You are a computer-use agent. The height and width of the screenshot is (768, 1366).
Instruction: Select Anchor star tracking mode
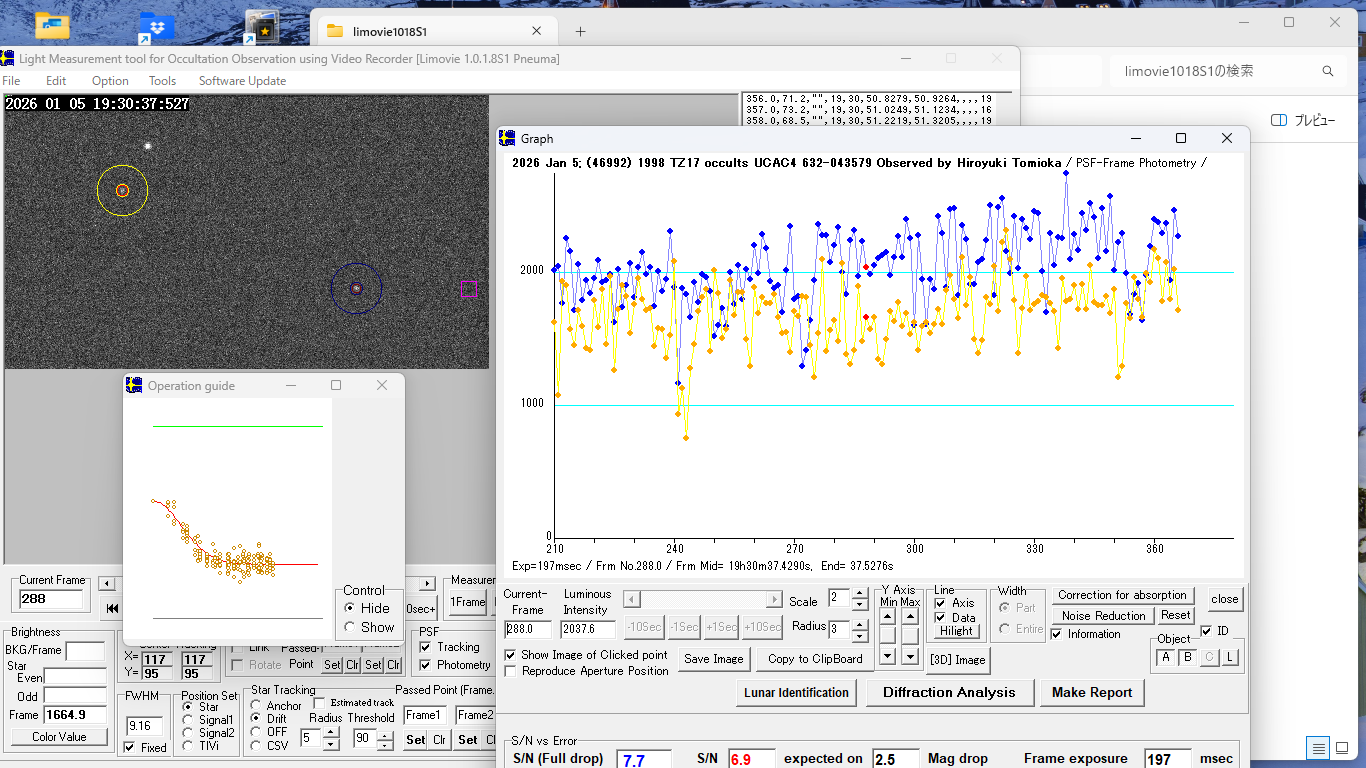[257, 706]
